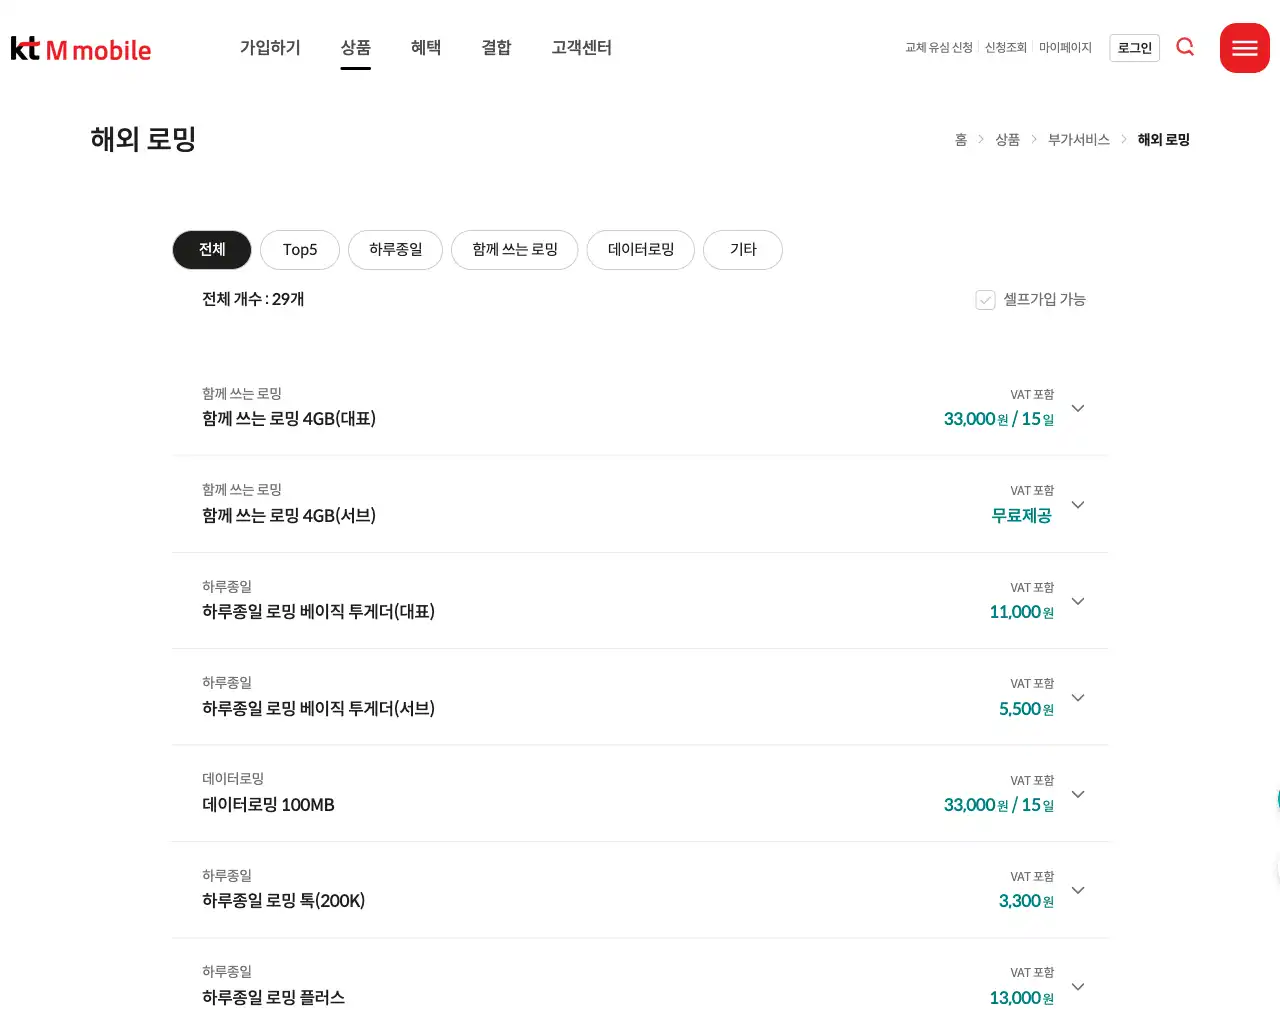Click the 신청조회 link

1005,47
